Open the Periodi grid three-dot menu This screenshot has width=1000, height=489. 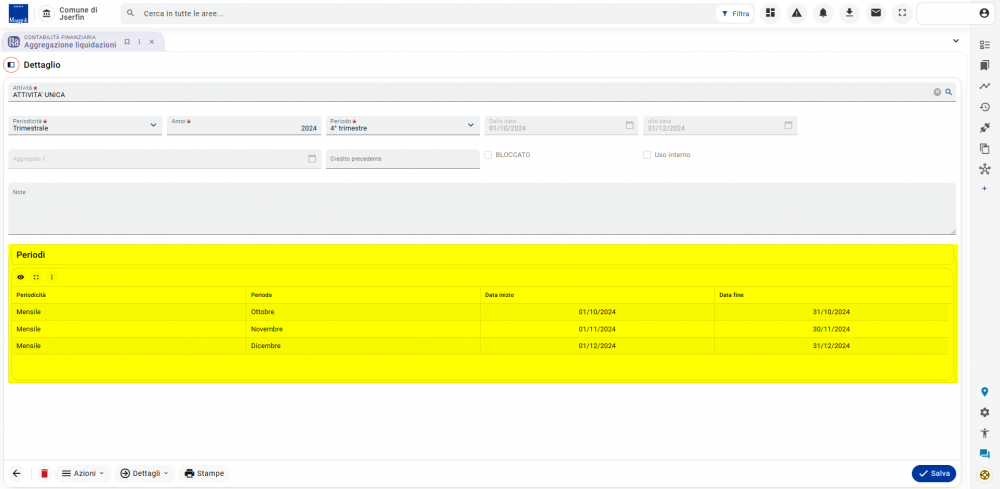tap(52, 277)
